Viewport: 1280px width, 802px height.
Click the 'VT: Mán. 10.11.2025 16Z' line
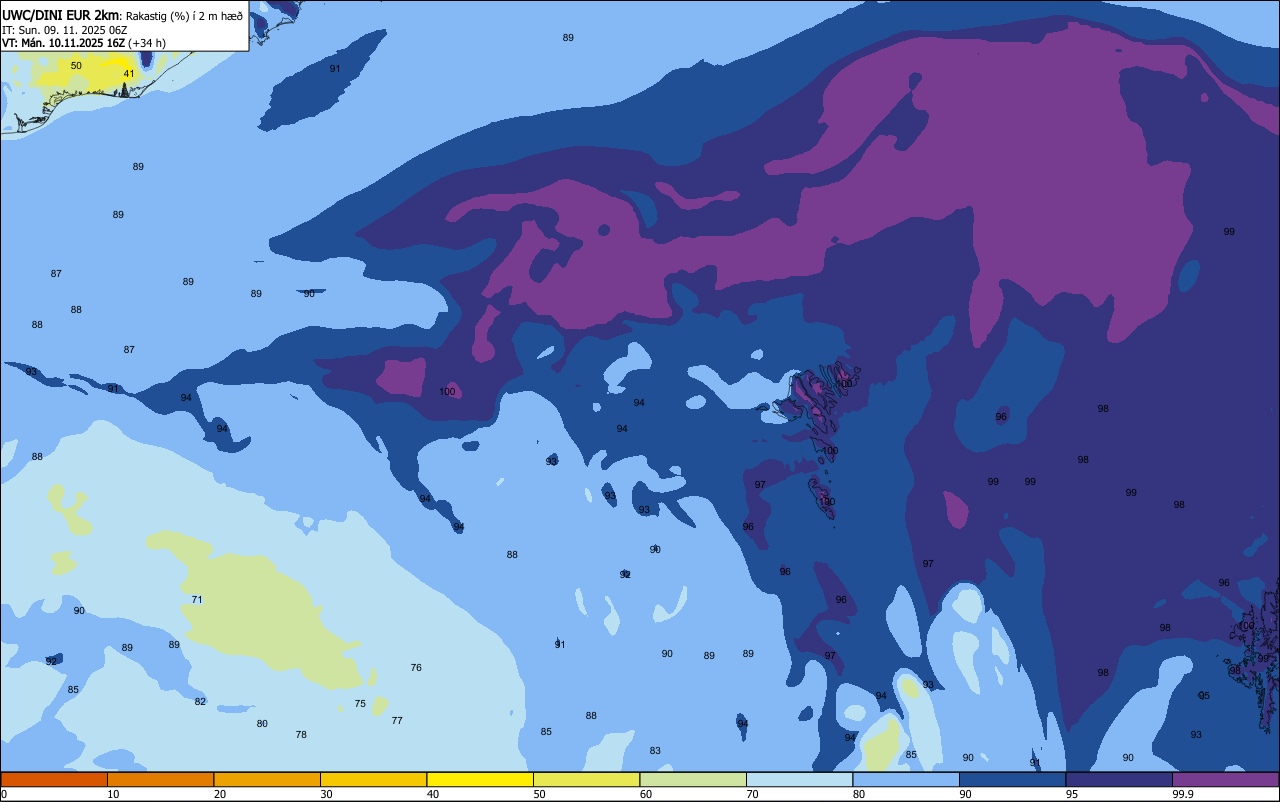pos(63,43)
